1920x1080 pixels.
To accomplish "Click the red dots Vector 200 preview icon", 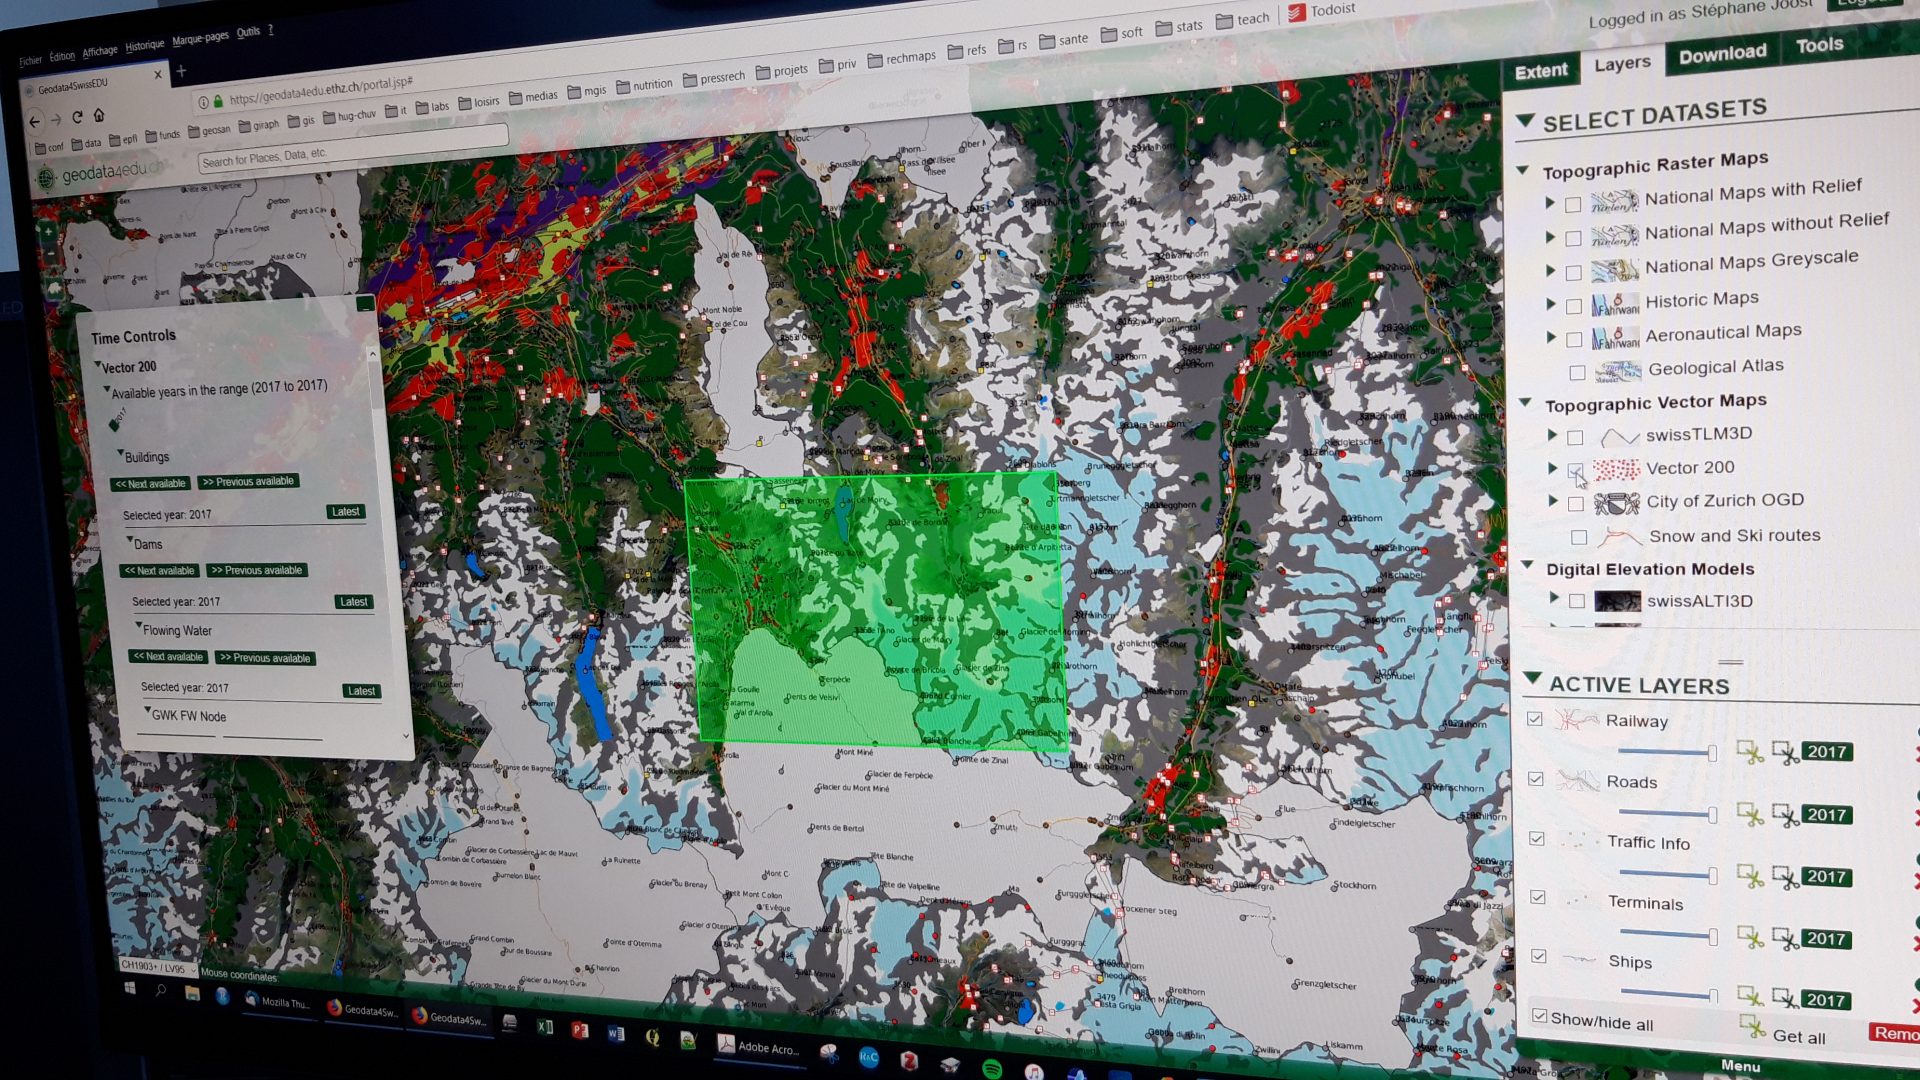I will pyautogui.click(x=1615, y=468).
